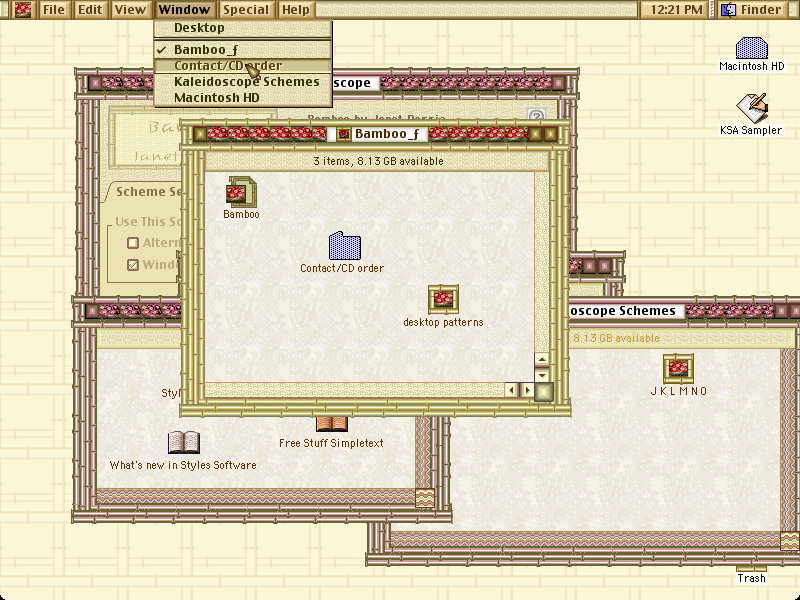Click the 12:21 PM menu bar clock
The height and width of the screenshot is (600, 800).
(676, 10)
